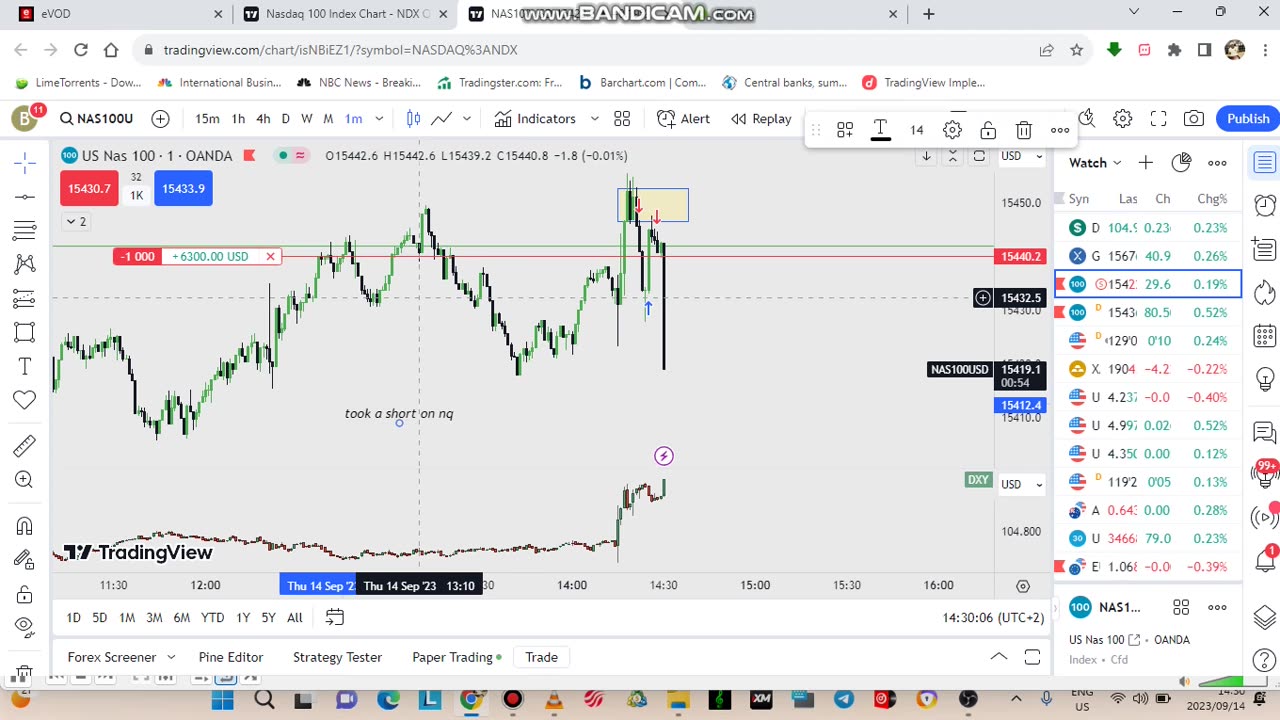Viewport: 1280px width, 720px height.
Task: Open chart settings gear in top bar
Action: click(1123, 119)
